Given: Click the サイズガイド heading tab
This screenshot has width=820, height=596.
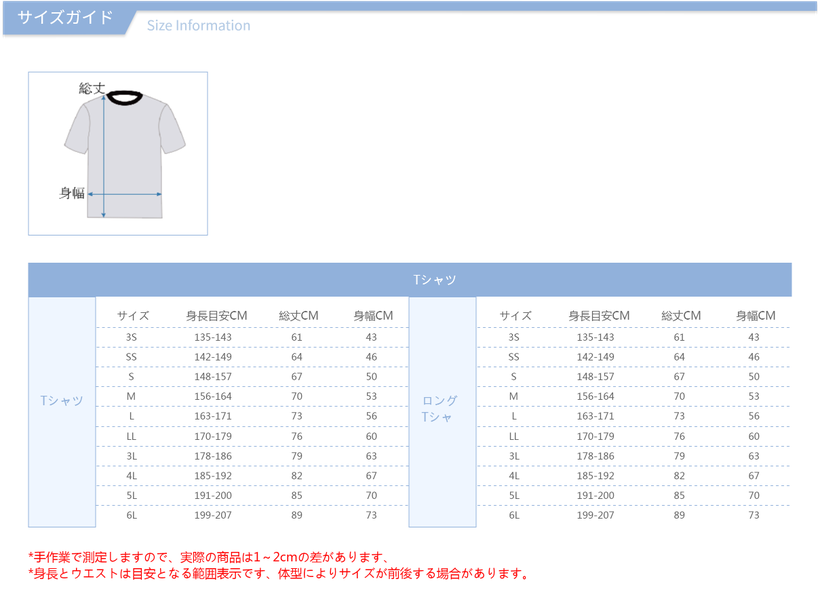Looking at the screenshot, I should [65, 18].
